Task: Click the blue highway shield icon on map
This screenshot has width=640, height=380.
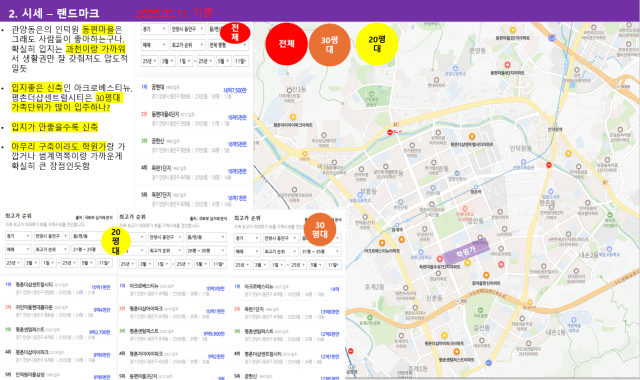Action: tap(552, 38)
